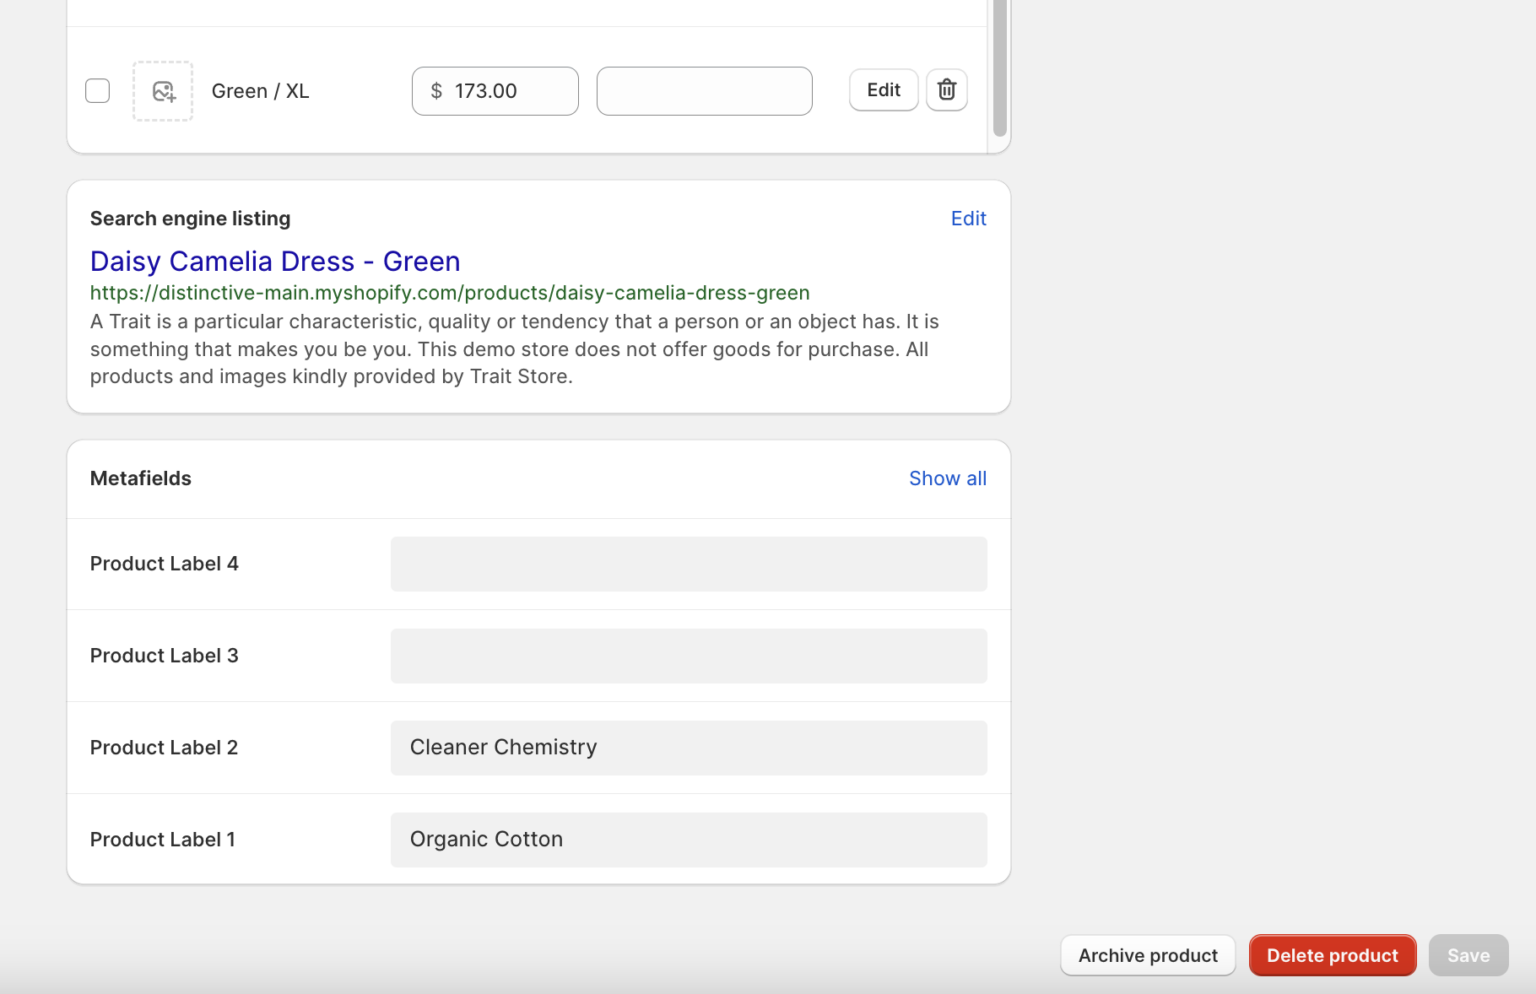Click the Product Label 1 row label
Screen dimensions: 1536x994
(x=162, y=839)
